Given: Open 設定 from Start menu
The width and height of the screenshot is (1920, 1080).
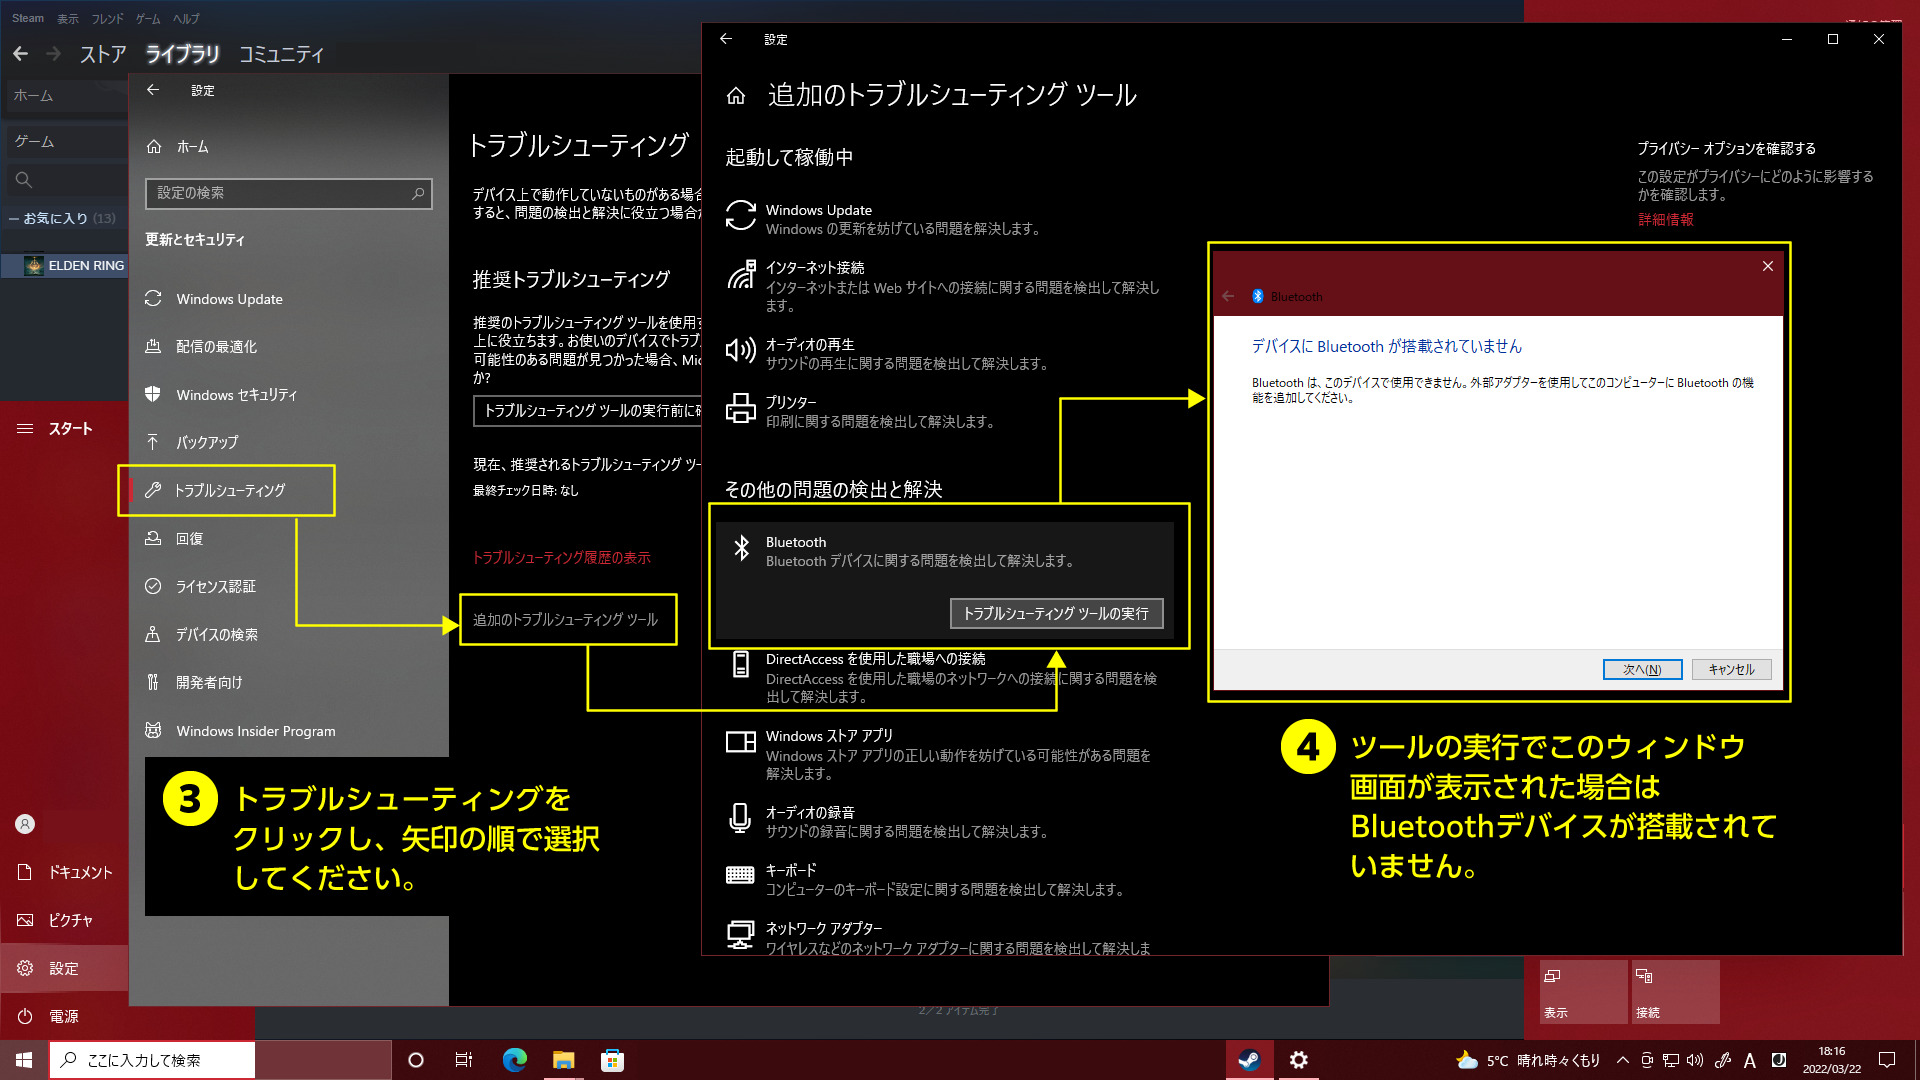Looking at the screenshot, I should (x=64, y=968).
